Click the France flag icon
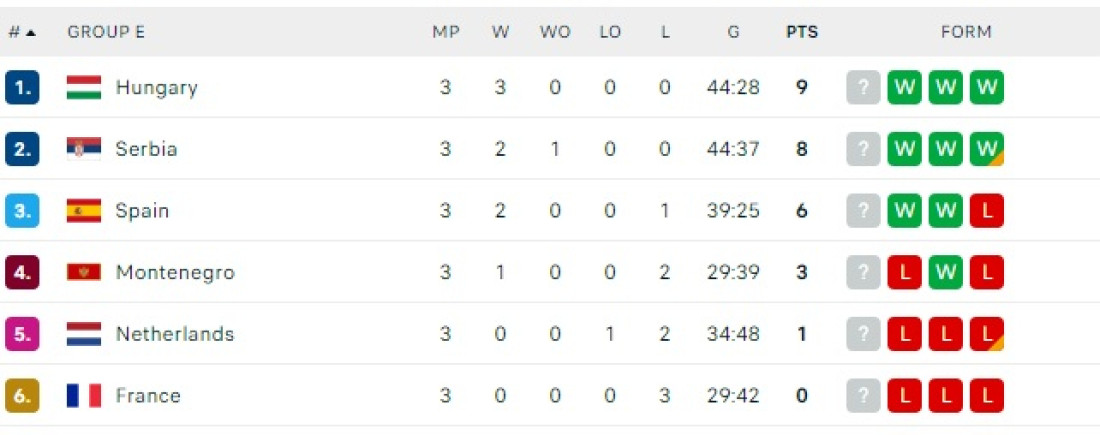This screenshot has height=435, width=1100. coord(84,396)
